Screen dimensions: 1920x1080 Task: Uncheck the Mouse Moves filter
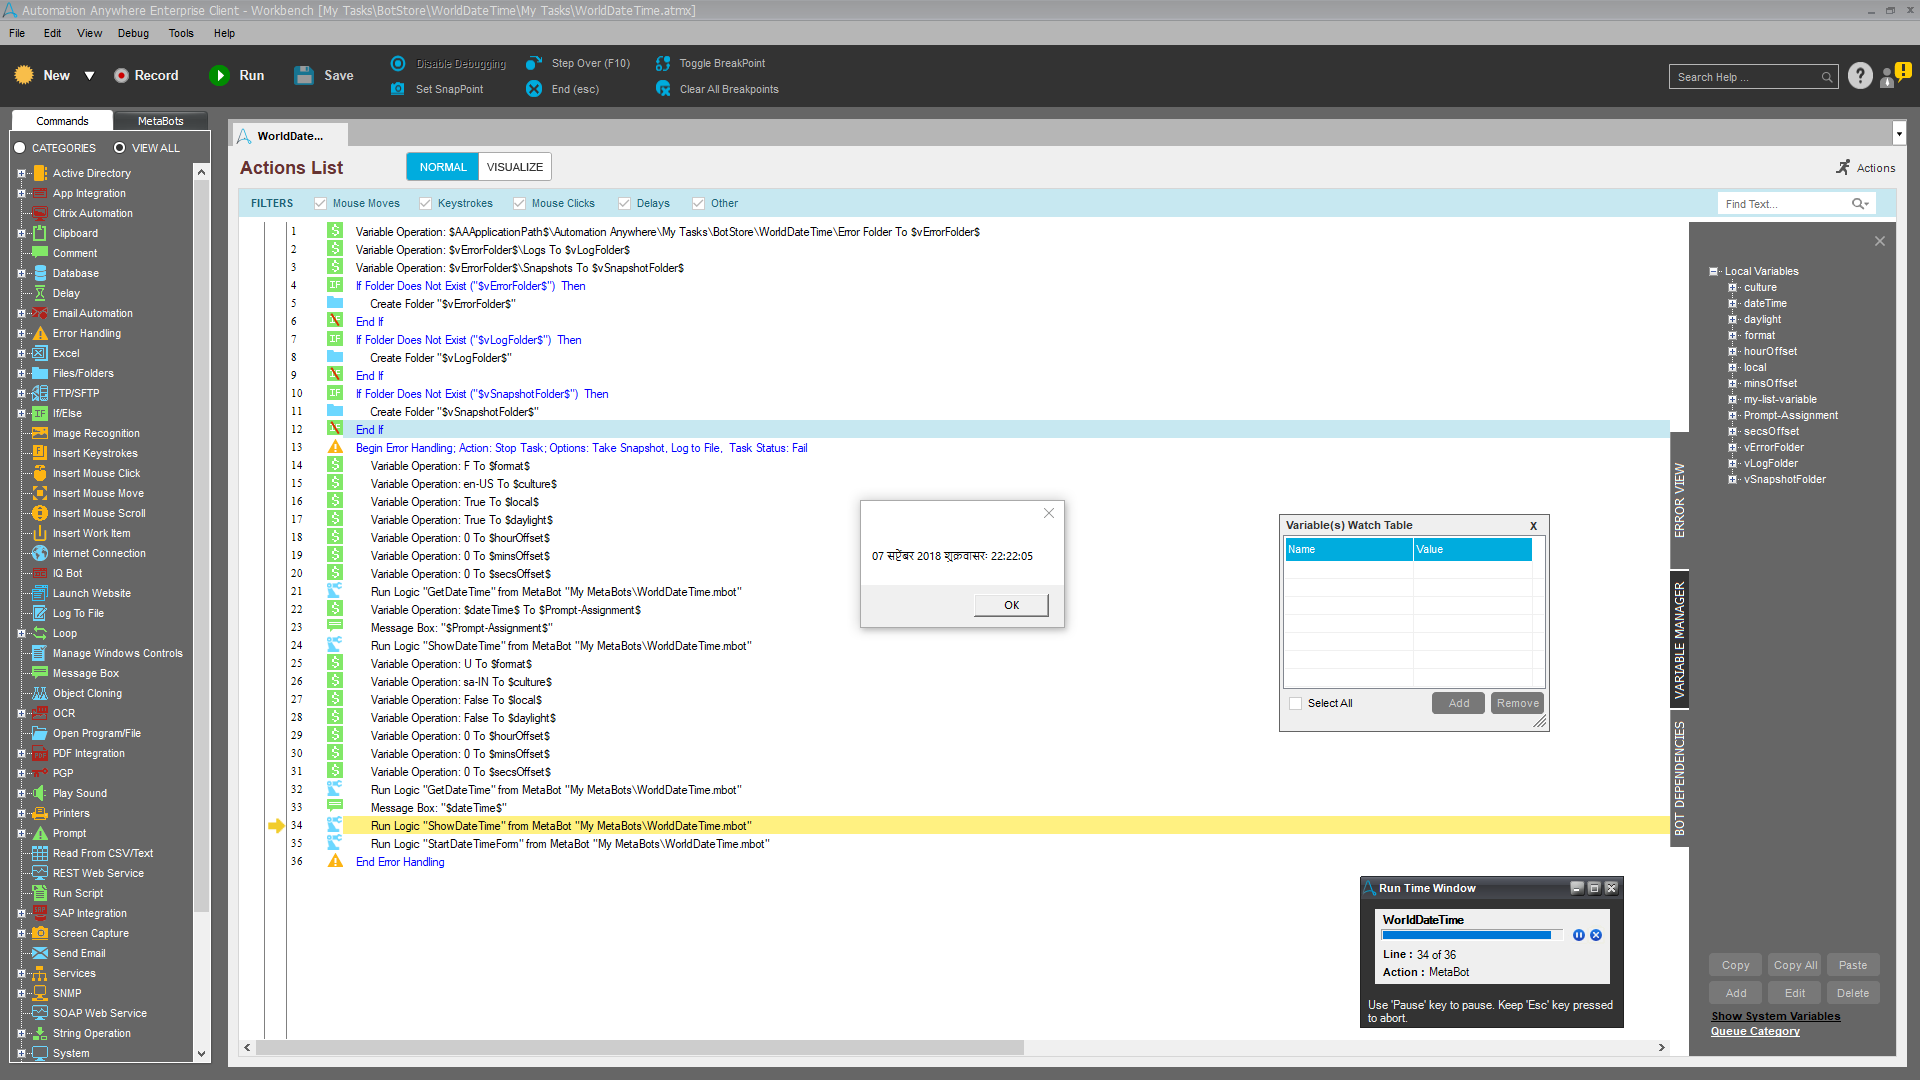(321, 204)
